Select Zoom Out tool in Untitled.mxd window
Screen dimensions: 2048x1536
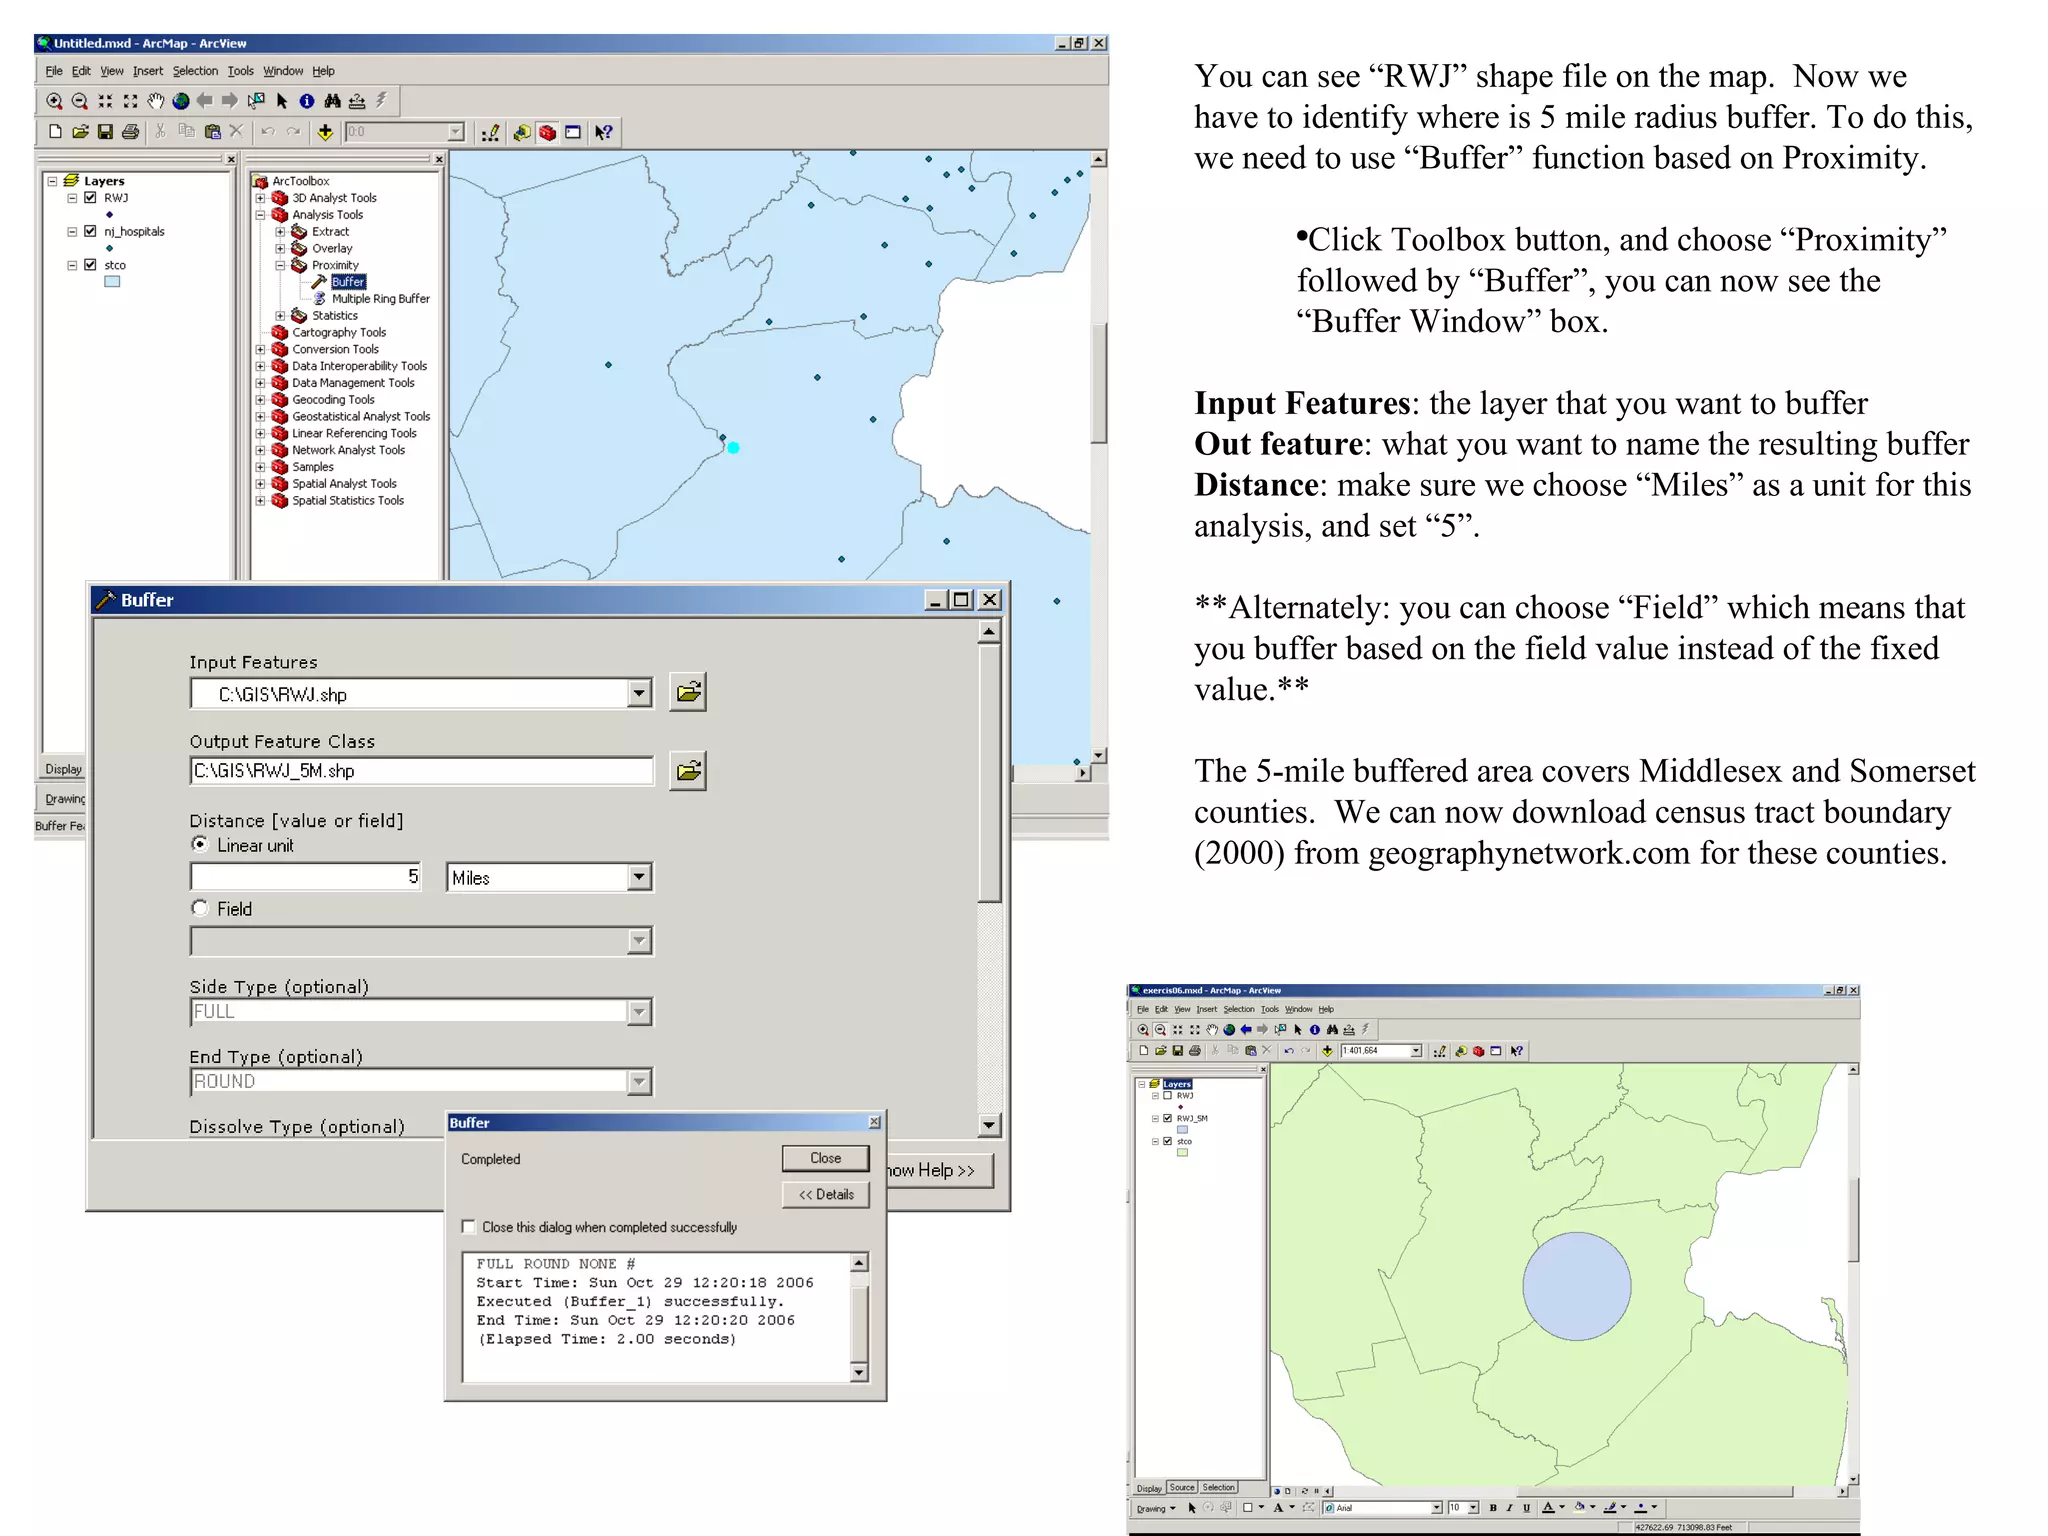tap(80, 101)
